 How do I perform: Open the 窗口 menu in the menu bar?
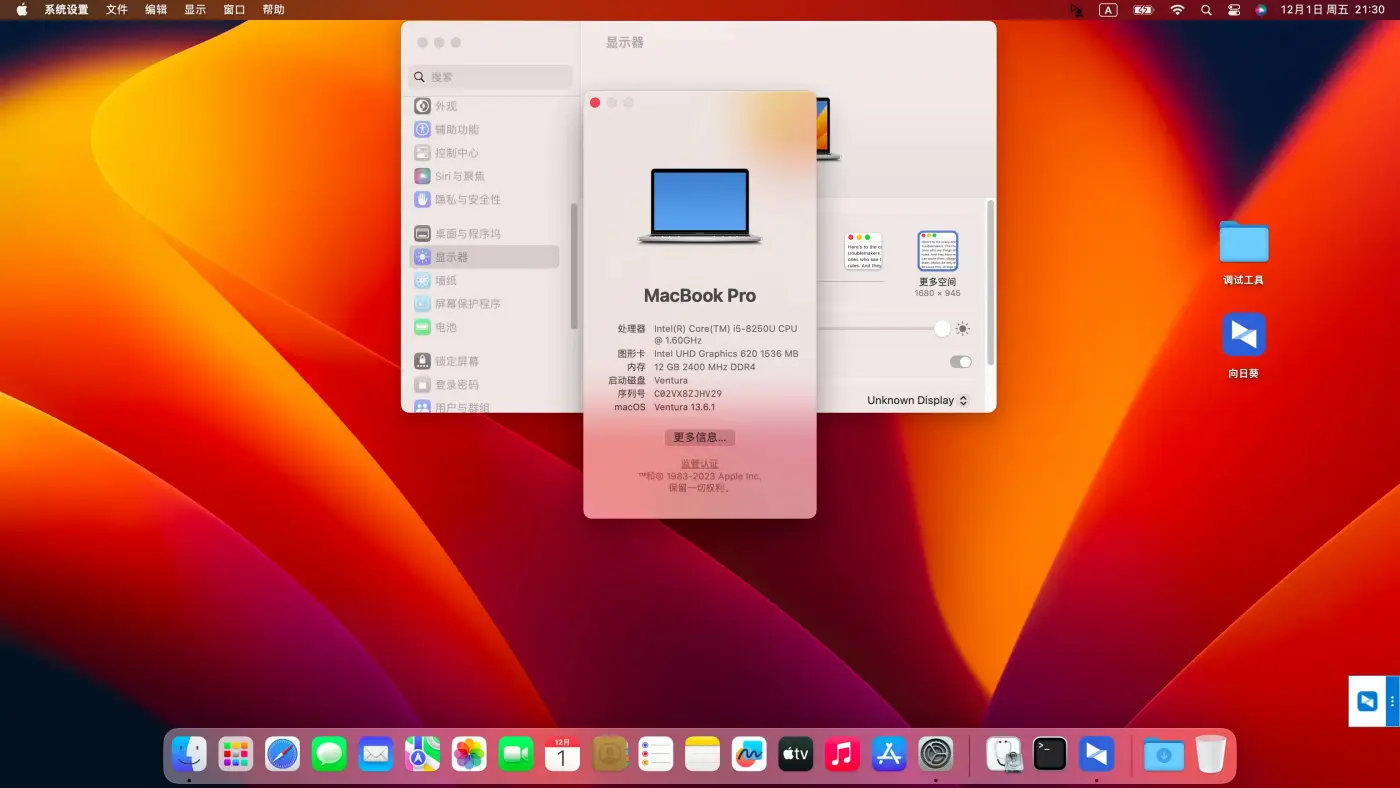233,9
